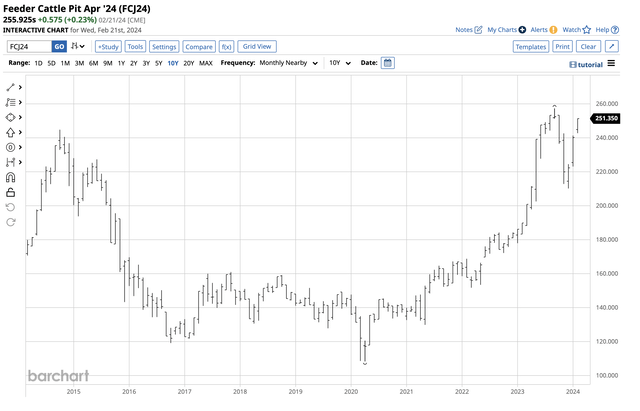Click the +Study button
Image resolution: width=640 pixels, height=411 pixels.
[x=108, y=47]
